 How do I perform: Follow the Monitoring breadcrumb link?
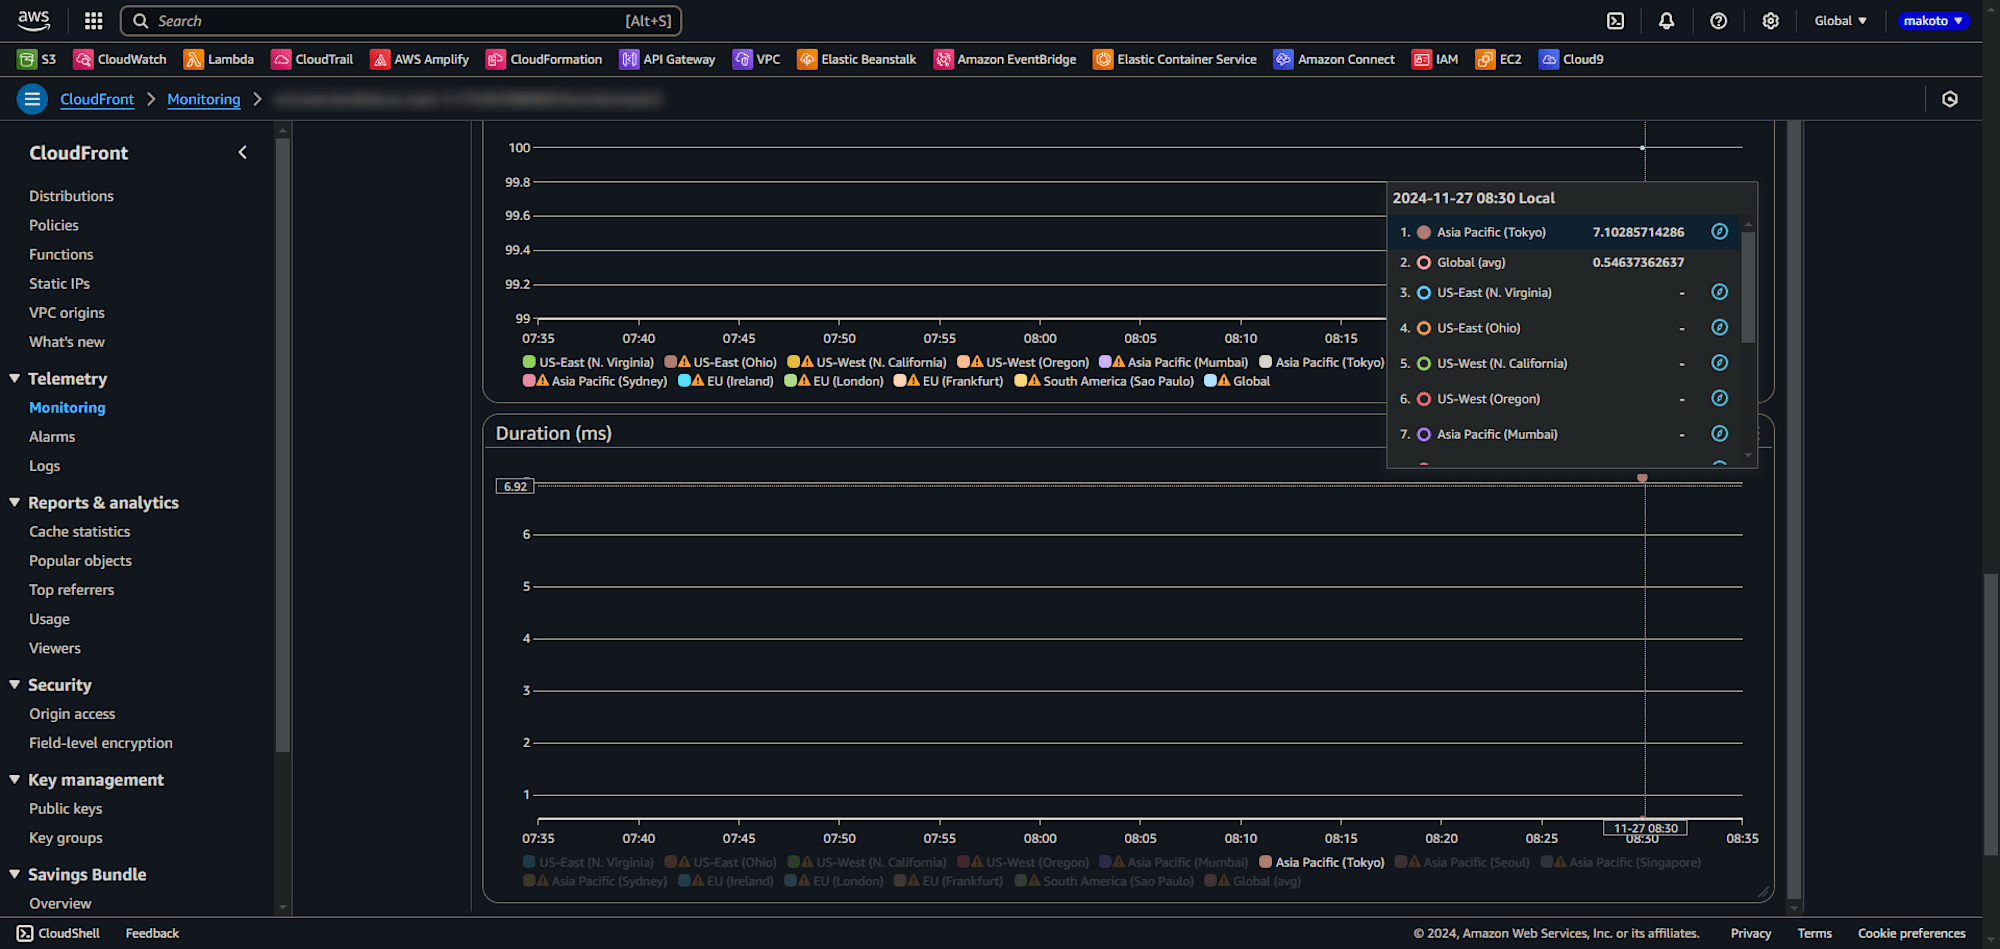[204, 99]
